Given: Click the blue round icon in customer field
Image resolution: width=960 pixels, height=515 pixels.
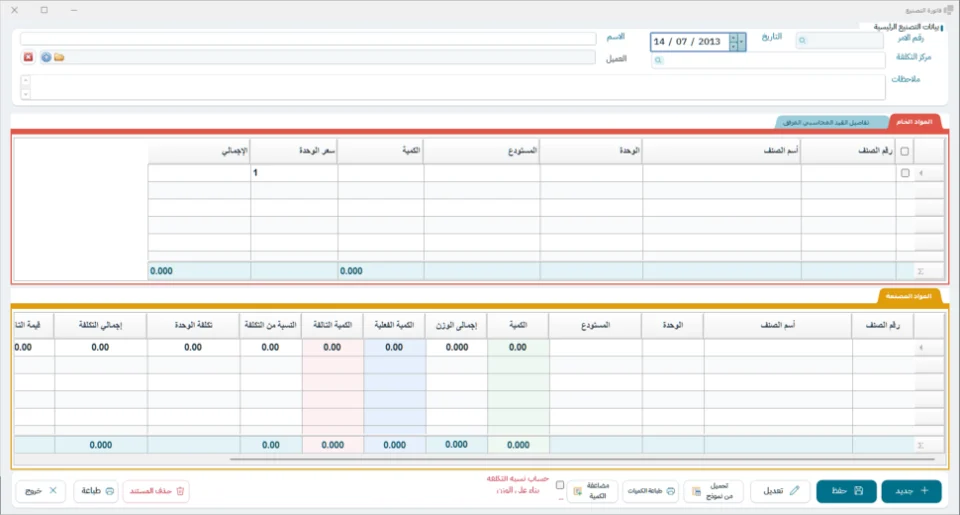Looking at the screenshot, I should 46,57.
